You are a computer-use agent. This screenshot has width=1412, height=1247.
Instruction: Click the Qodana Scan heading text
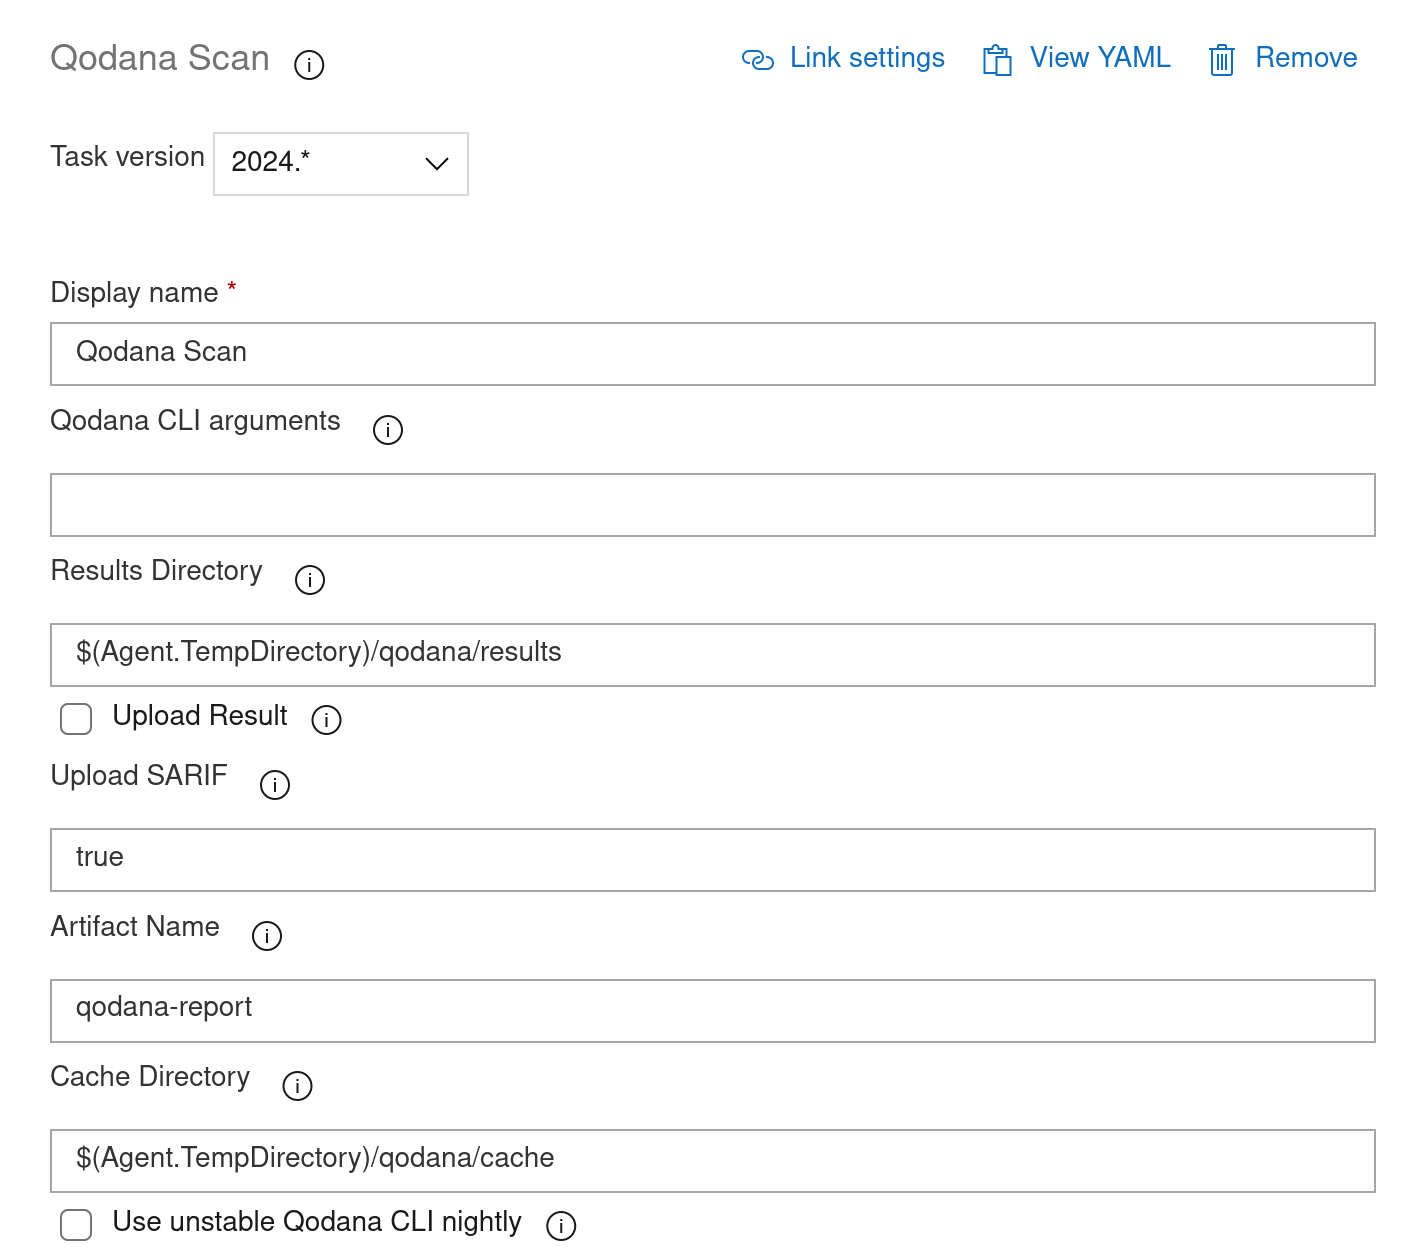(x=160, y=59)
